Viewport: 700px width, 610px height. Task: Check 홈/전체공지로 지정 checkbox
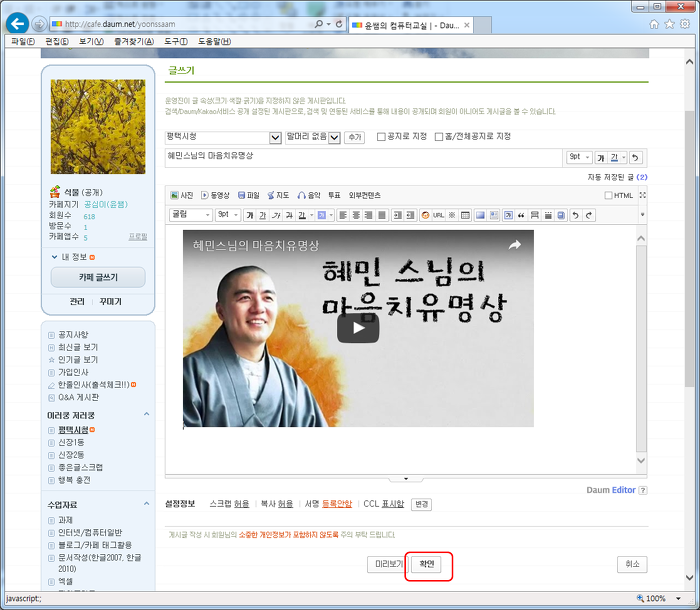439,137
